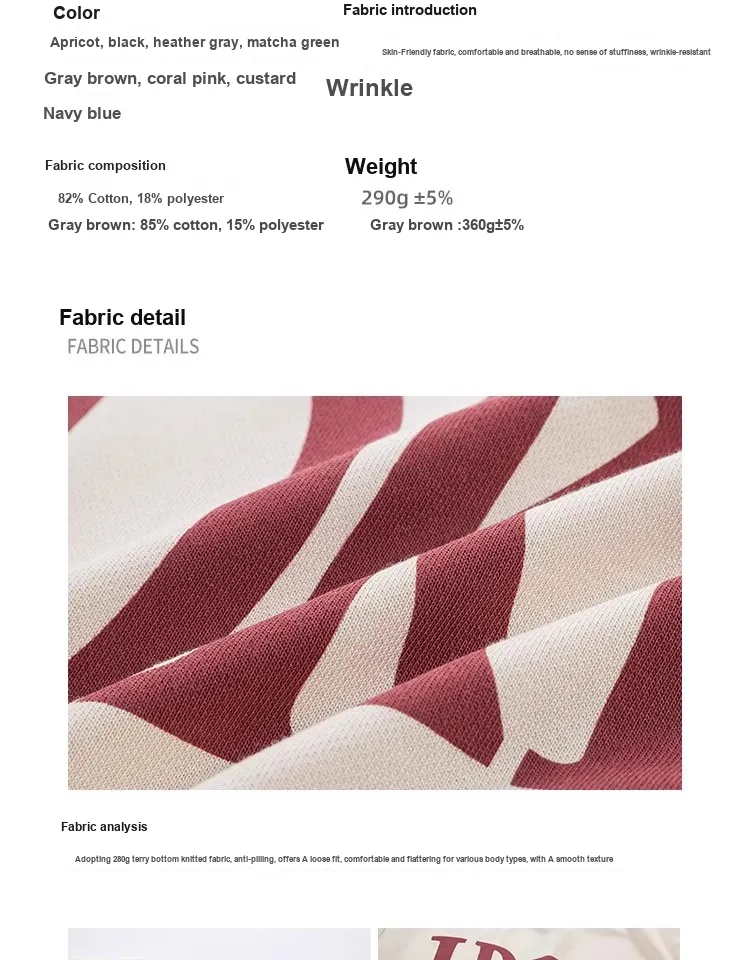Click Gray brown :360g±5% text
This screenshot has height=960, width=750.
click(447, 225)
